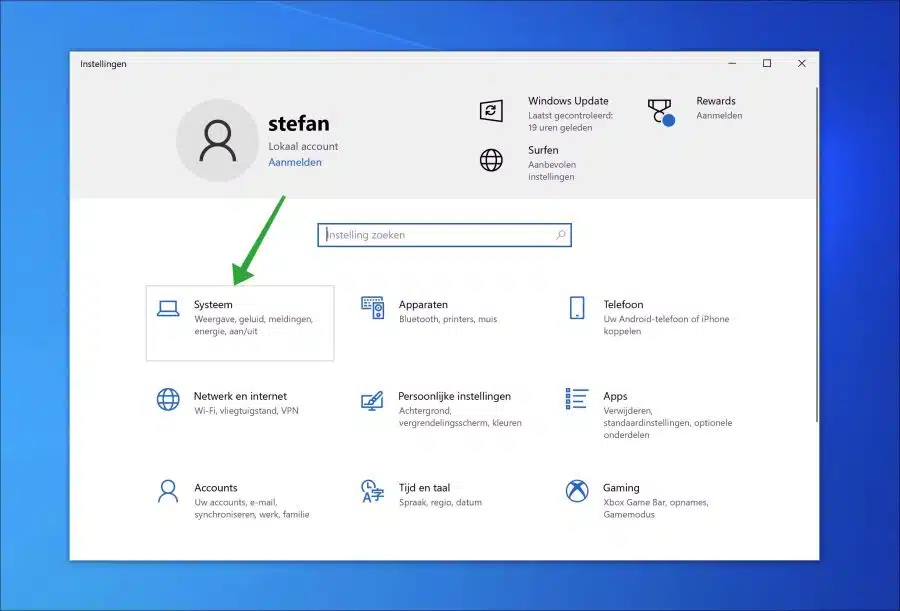Click the Gaming Xbox icon
This screenshot has width=900, height=611.
pos(577,491)
